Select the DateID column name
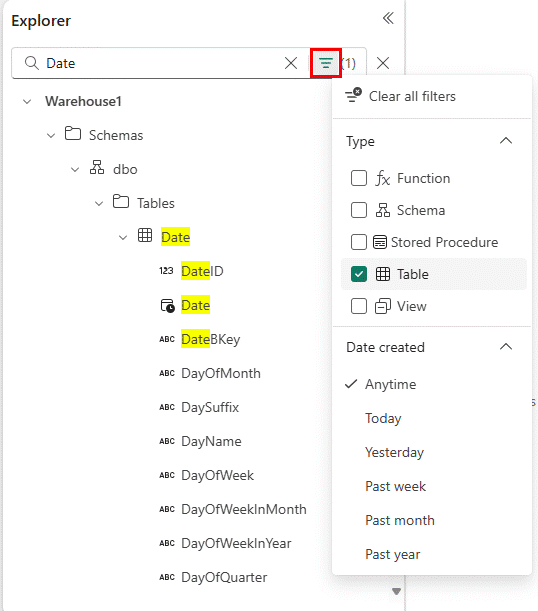This screenshot has width=538, height=611. coord(202,271)
